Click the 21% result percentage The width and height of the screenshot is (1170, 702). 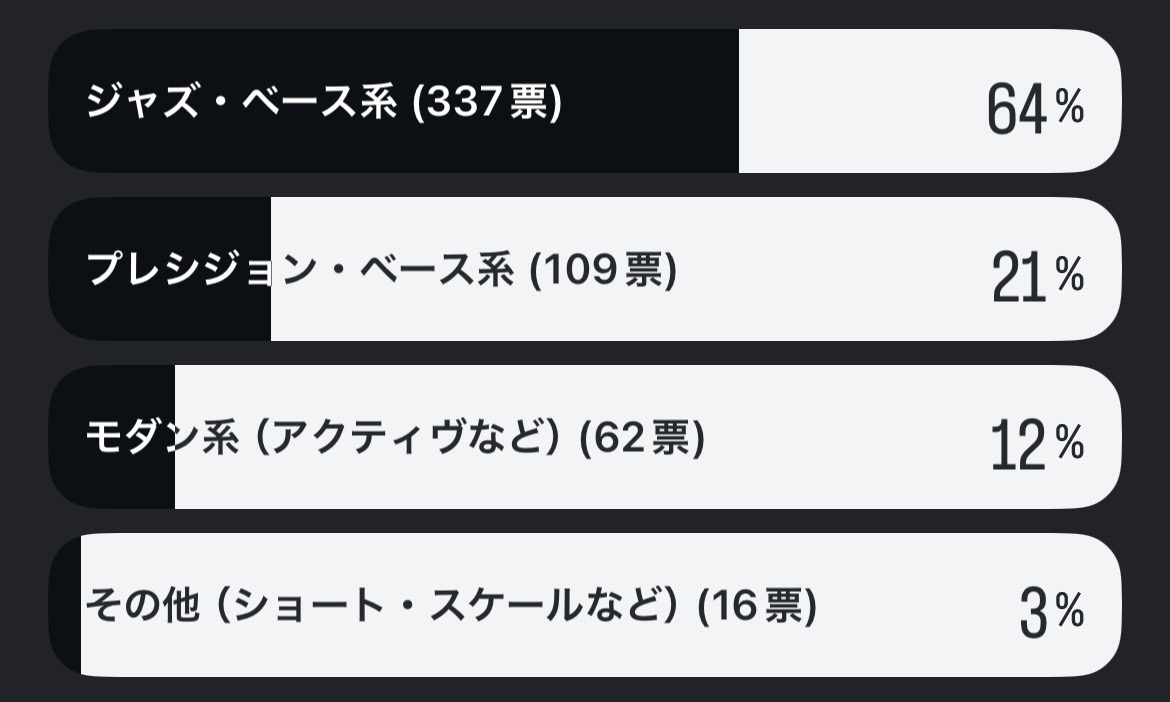click(x=1036, y=276)
